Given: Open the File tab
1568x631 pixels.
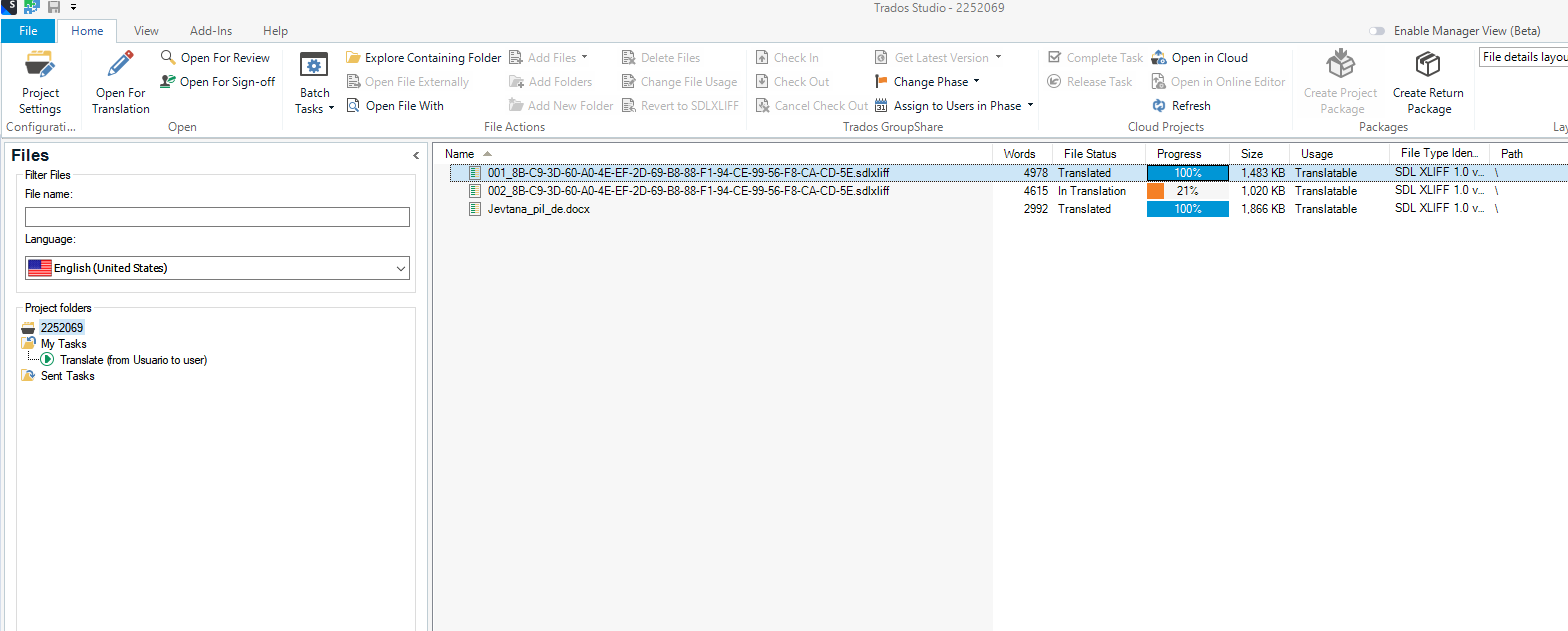Looking at the screenshot, I should pos(28,31).
